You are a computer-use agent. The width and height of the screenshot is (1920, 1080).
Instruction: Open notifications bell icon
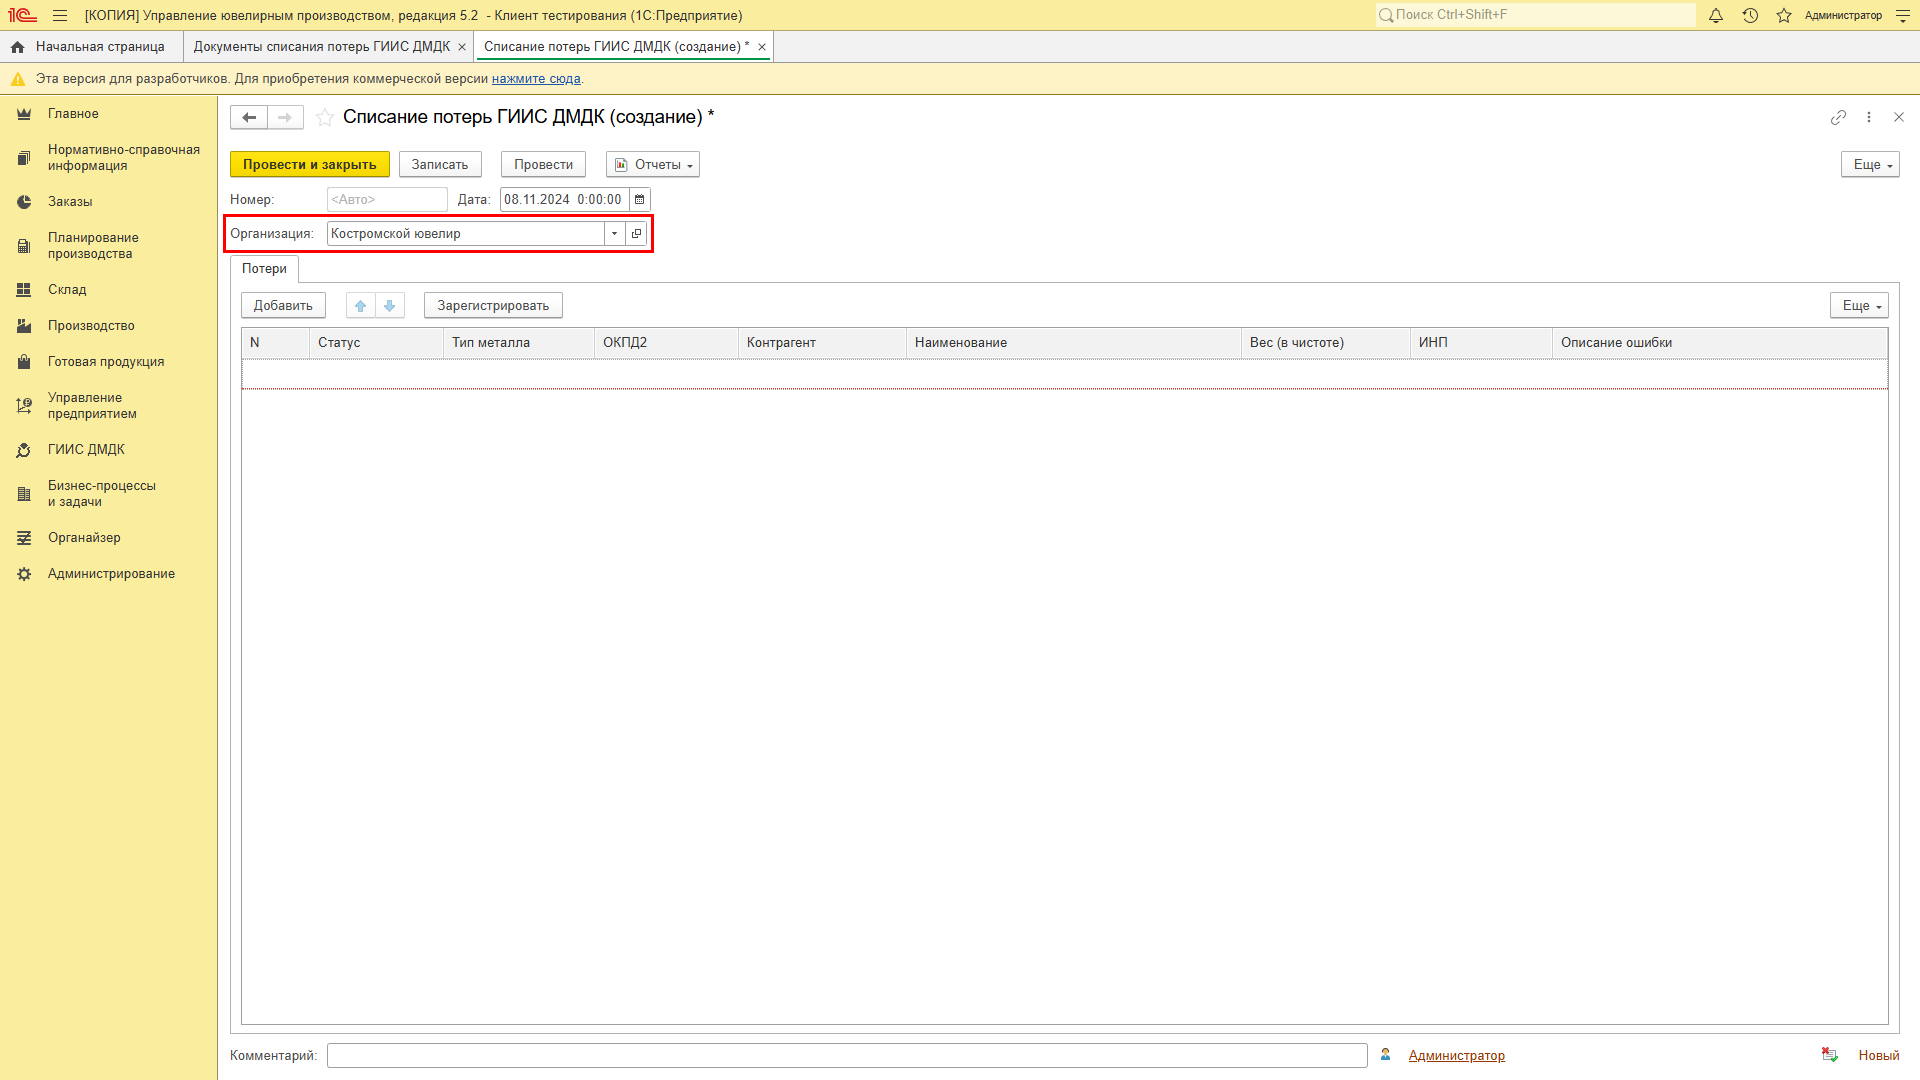[x=1716, y=15]
